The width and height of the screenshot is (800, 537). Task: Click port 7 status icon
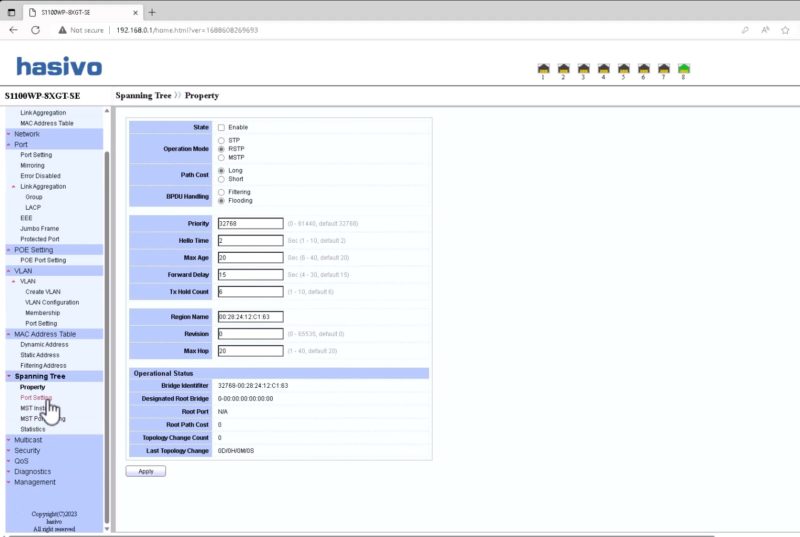click(664, 69)
